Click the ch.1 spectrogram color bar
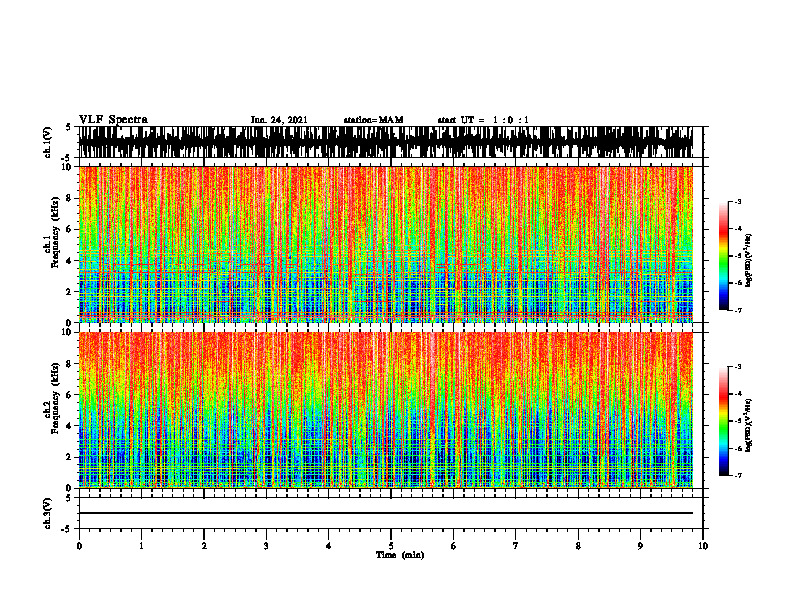This screenshot has width=792, height=612. (x=723, y=256)
